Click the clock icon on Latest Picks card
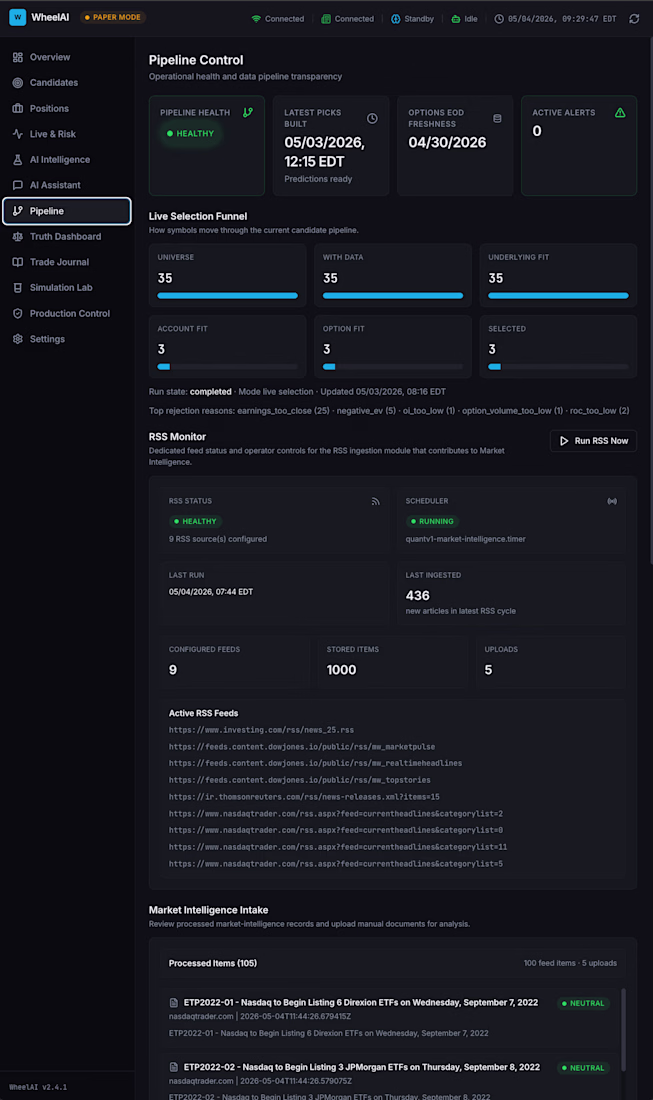Screen dimensions: 653x1100 (x=372, y=119)
